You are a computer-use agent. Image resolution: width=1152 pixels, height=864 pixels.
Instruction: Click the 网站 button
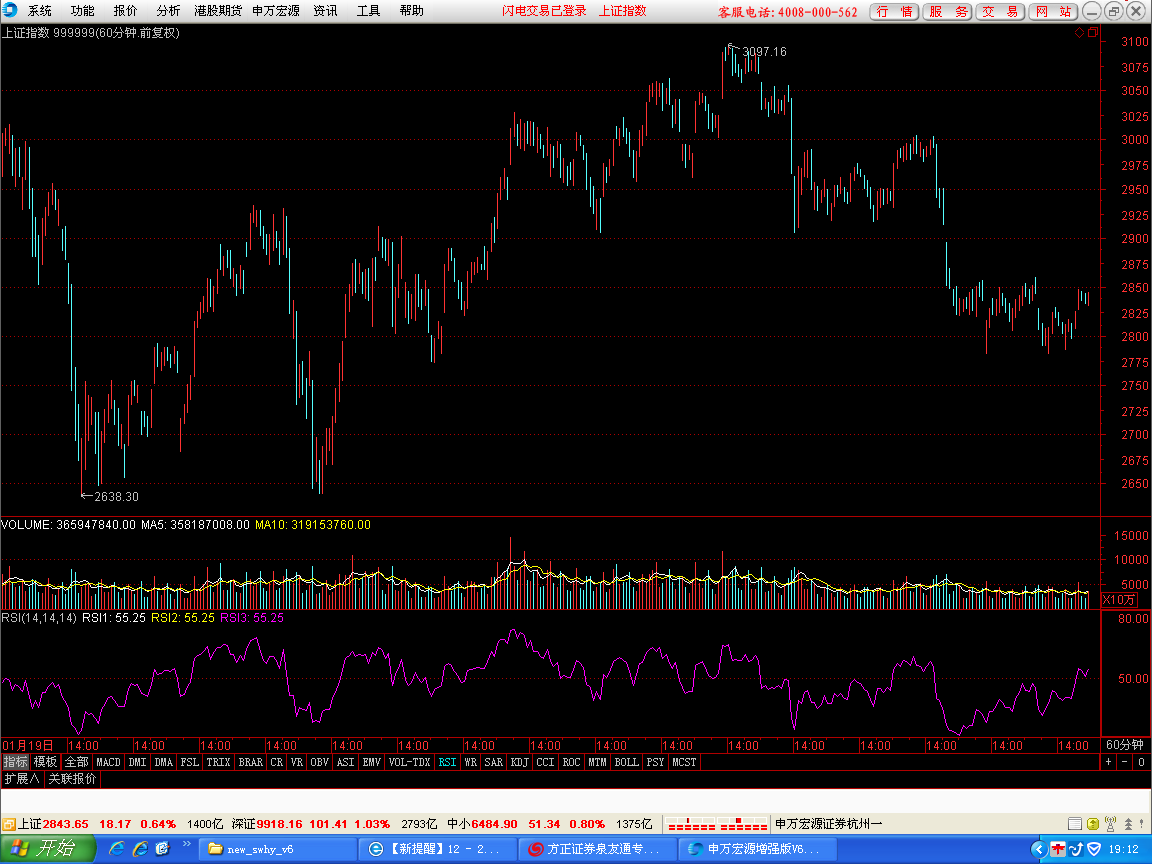click(1053, 11)
